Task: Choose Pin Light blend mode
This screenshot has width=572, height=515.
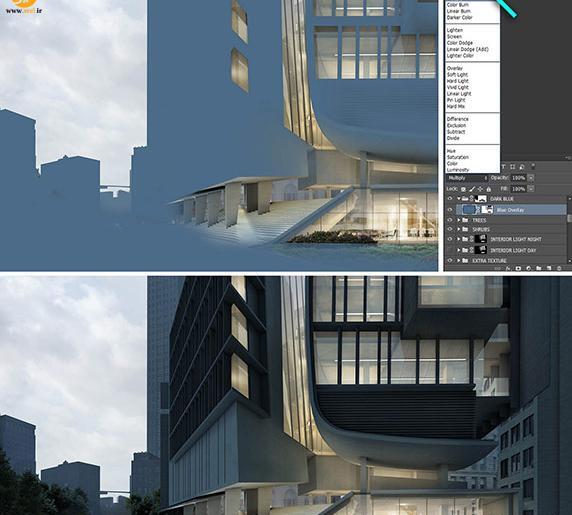Action: [x=456, y=100]
